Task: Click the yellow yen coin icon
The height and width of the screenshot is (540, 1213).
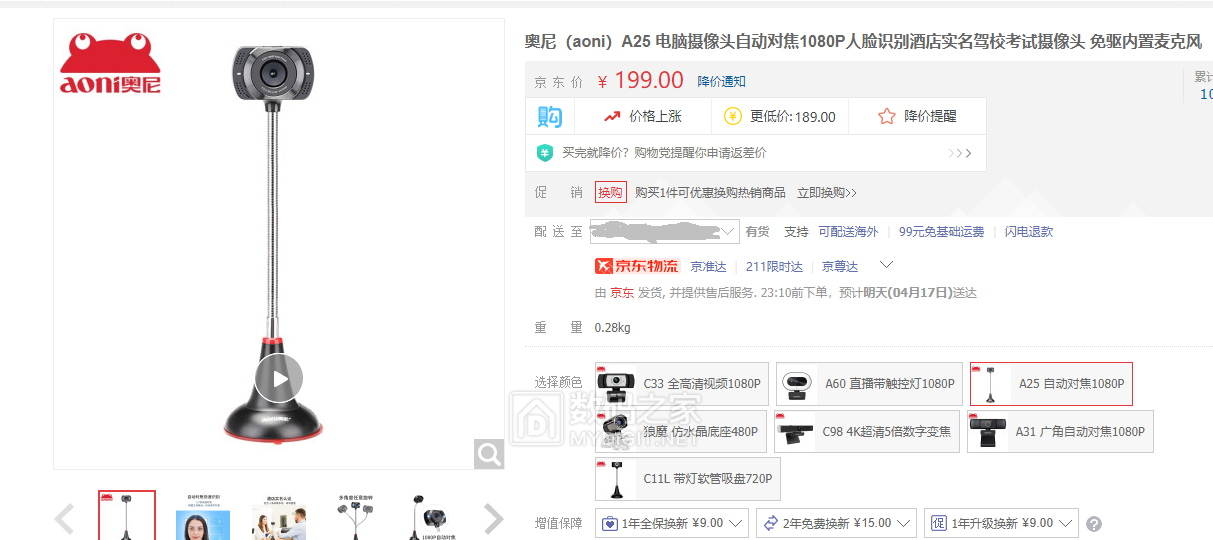Action: click(x=732, y=116)
